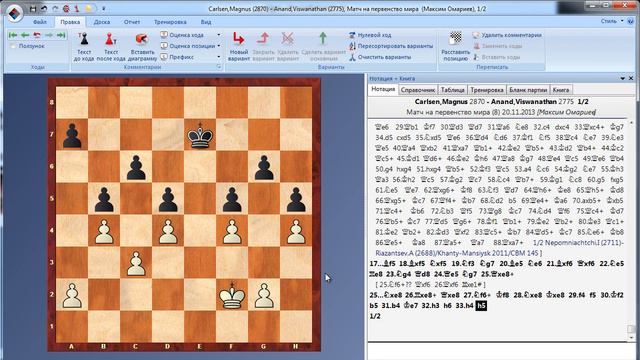
Task: Jump to the end of the game
Action: coord(61,35)
